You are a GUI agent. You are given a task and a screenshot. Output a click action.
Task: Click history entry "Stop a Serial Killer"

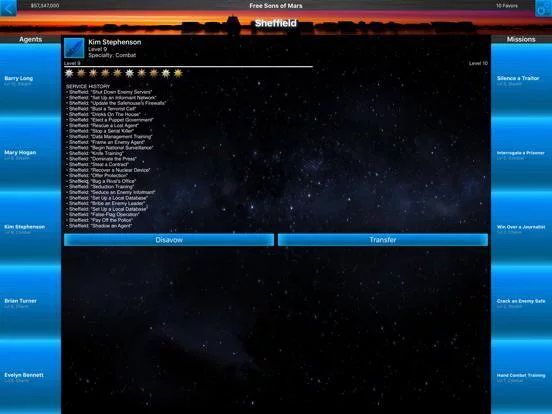pyautogui.click(x=100, y=131)
